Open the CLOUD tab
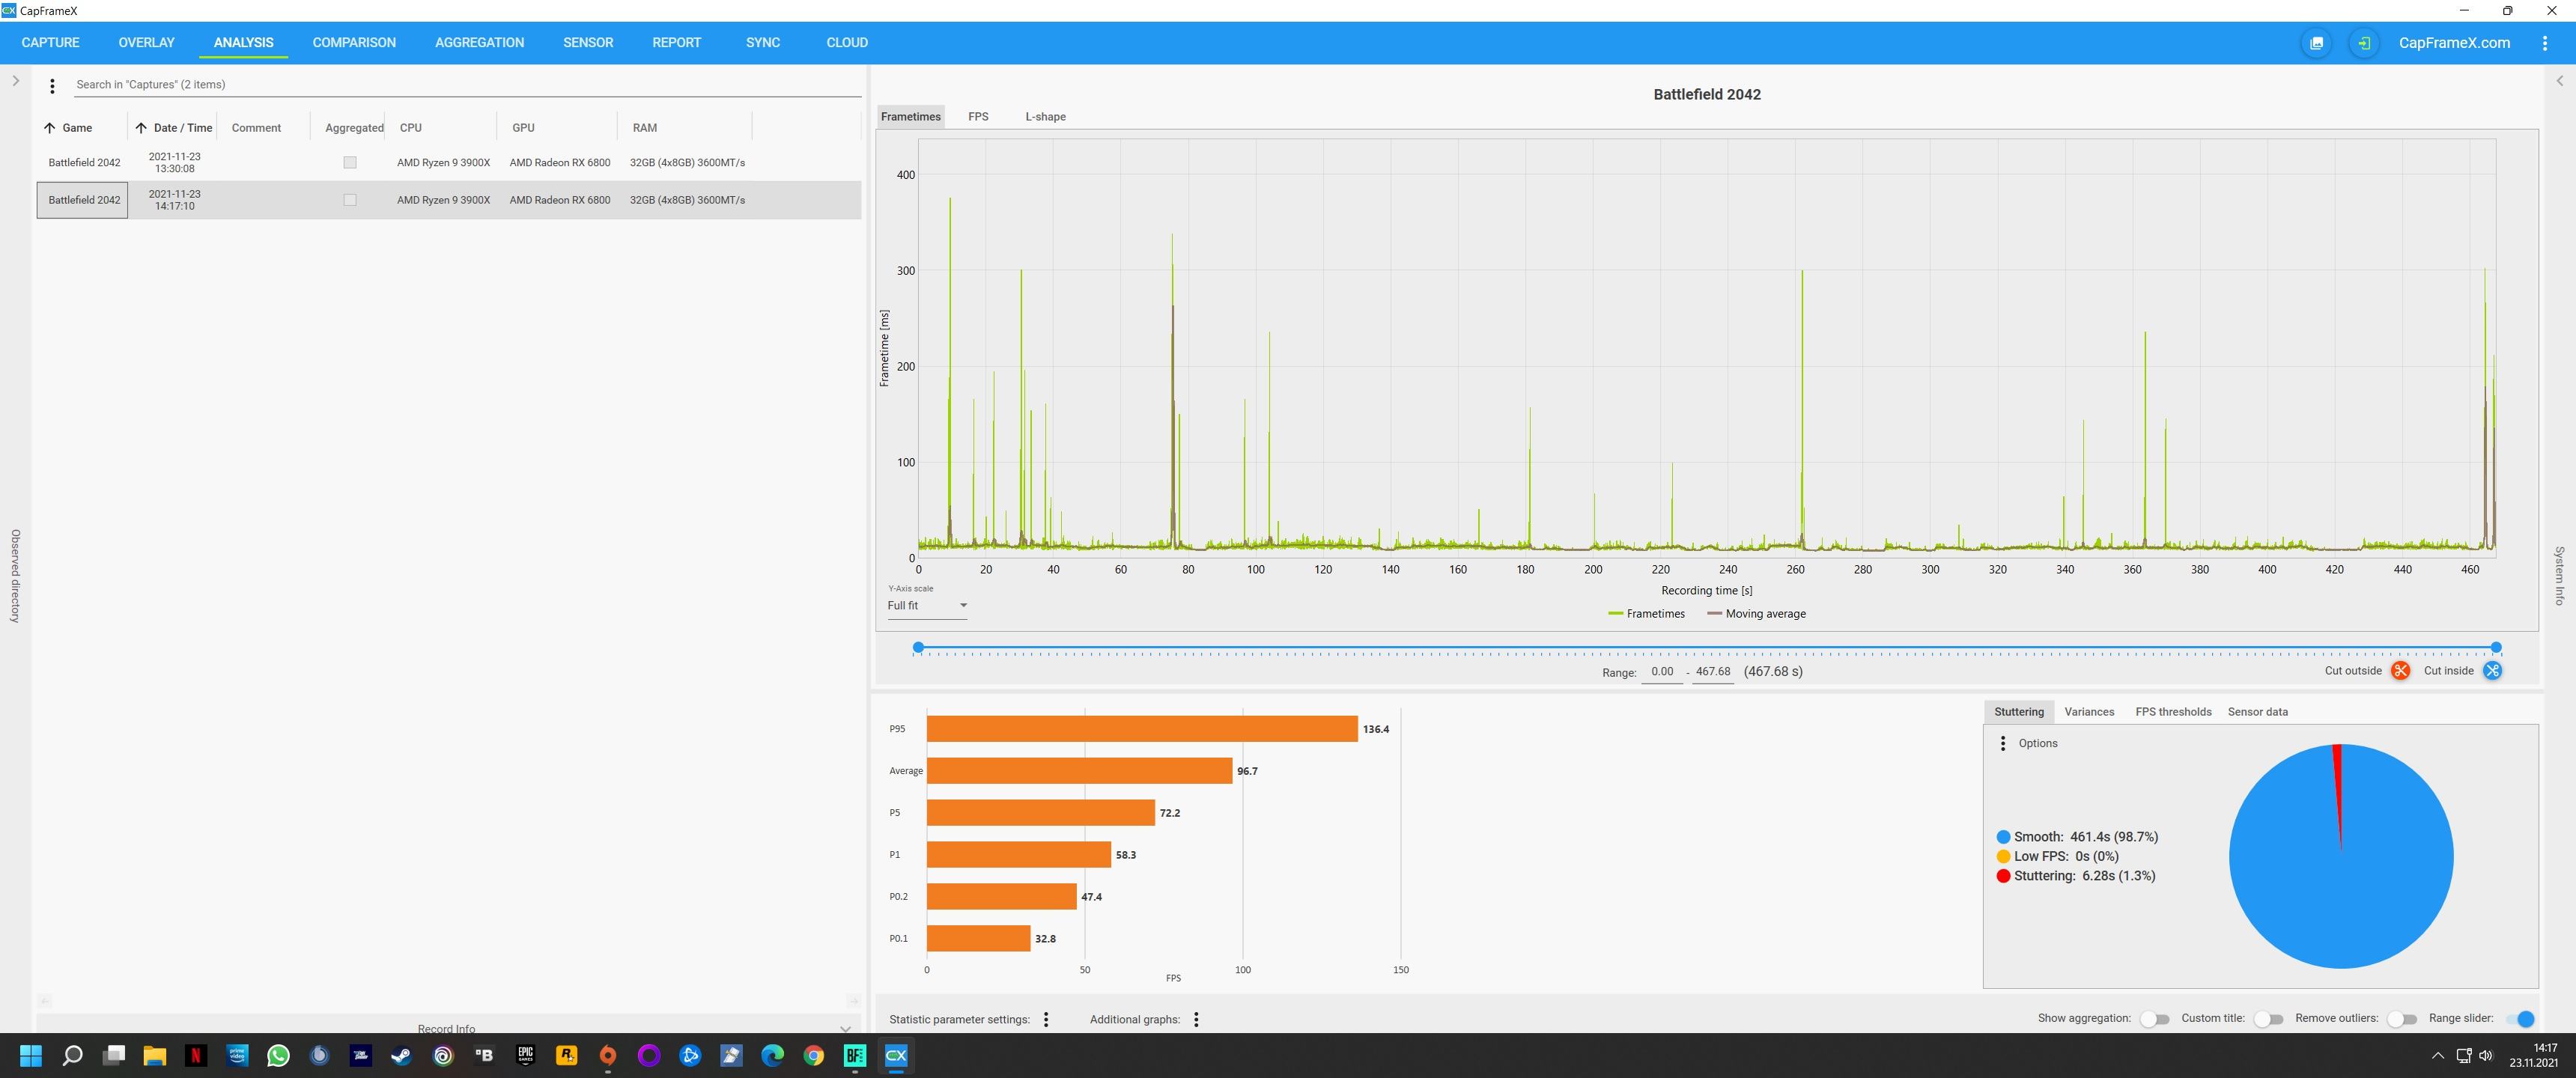Image resolution: width=2576 pixels, height=1078 pixels. pyautogui.click(x=847, y=43)
